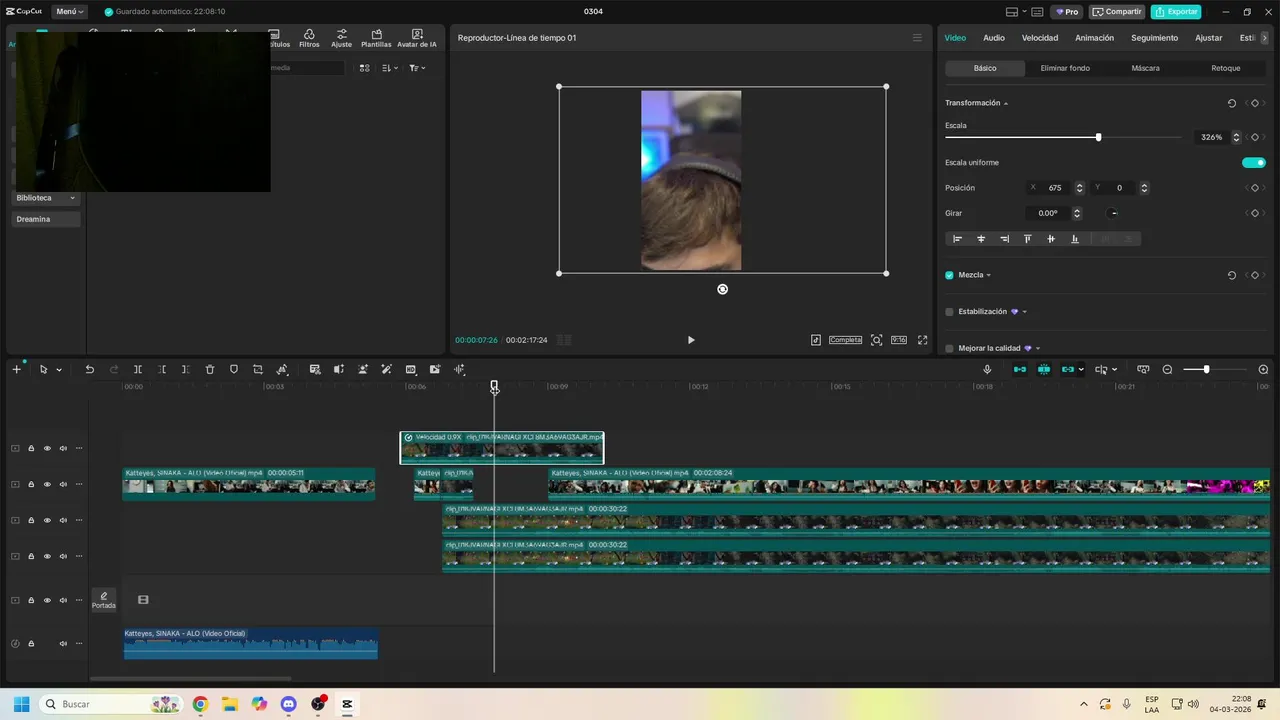Select the crop tool in timeline toolbar

258,370
